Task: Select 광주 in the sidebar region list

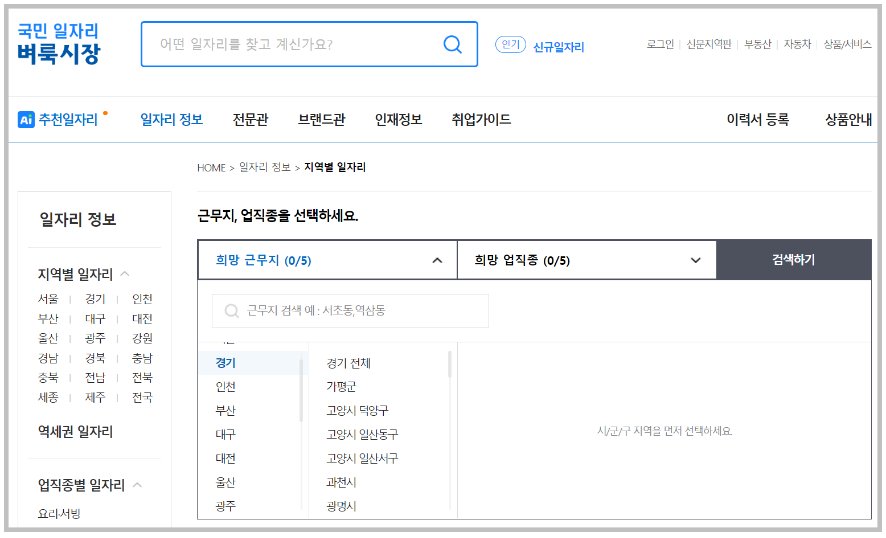Action: 95,338
